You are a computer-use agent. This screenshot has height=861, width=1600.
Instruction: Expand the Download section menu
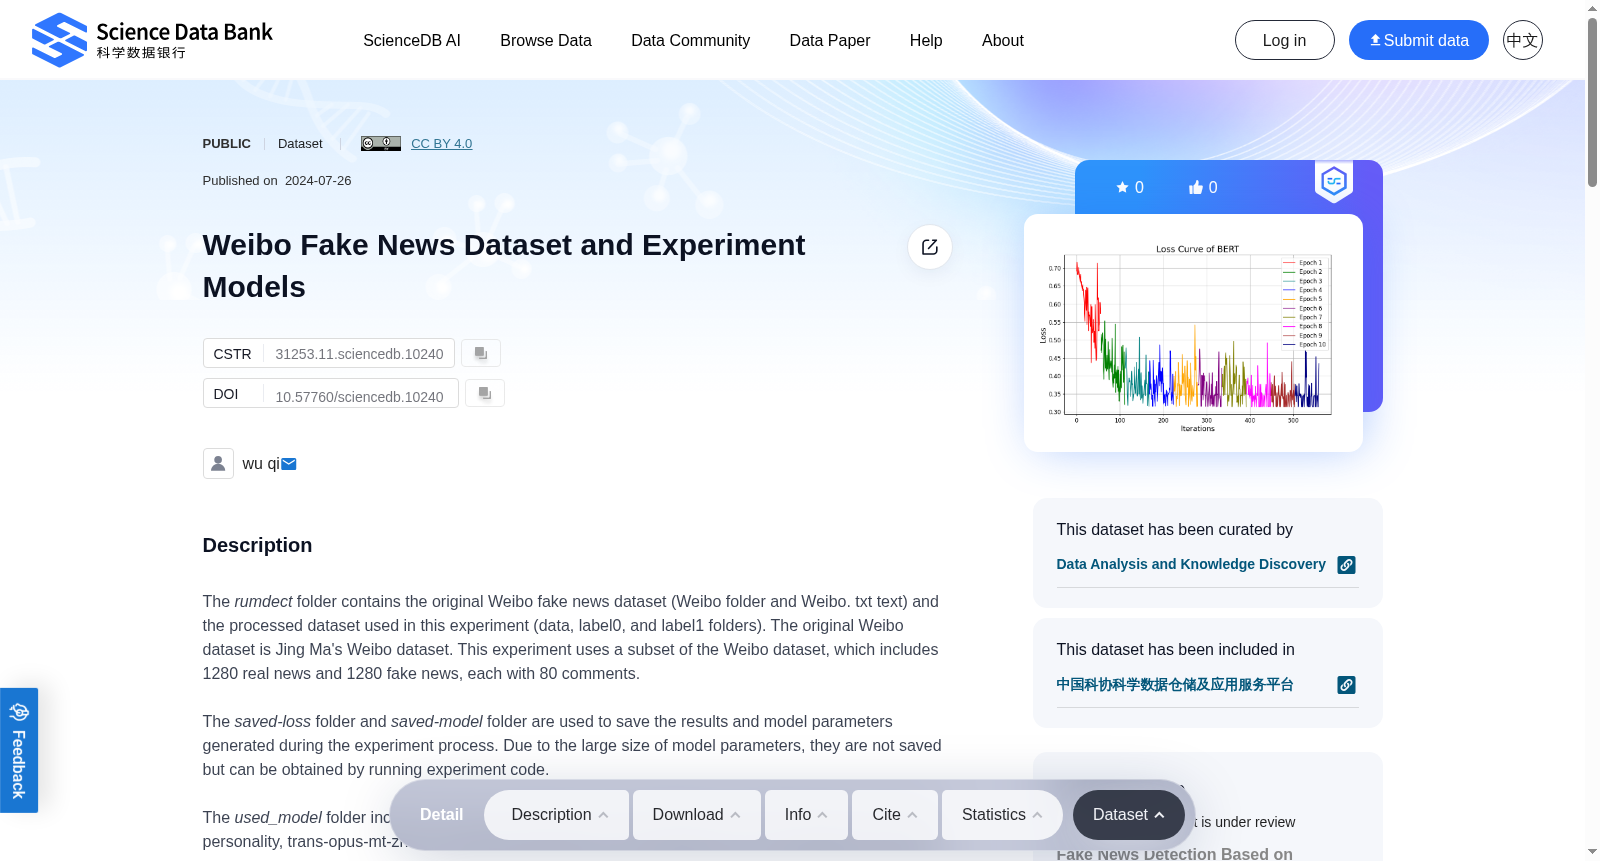click(697, 815)
